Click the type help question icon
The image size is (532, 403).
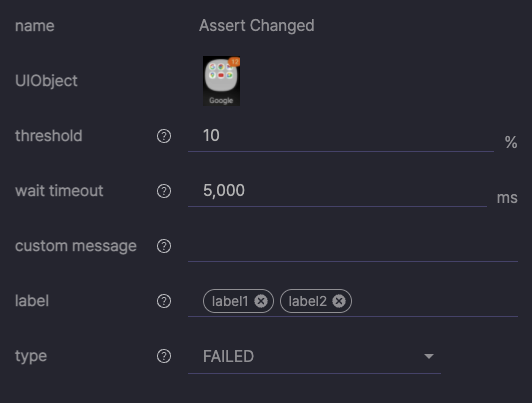click(x=164, y=356)
